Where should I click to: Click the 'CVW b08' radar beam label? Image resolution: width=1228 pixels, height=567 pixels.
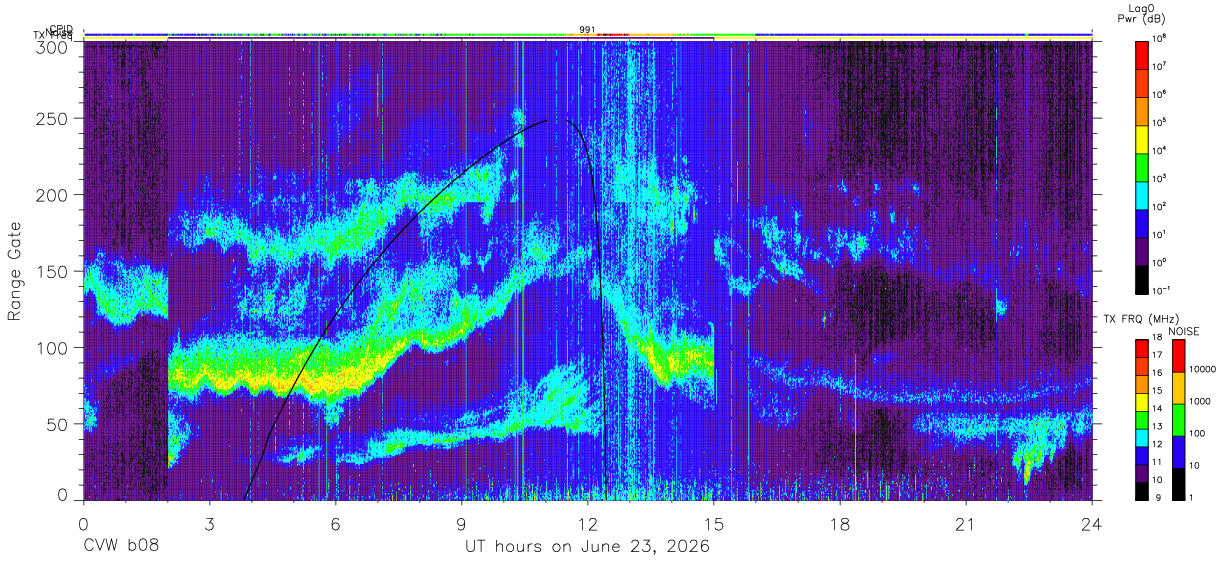pyautogui.click(x=121, y=547)
